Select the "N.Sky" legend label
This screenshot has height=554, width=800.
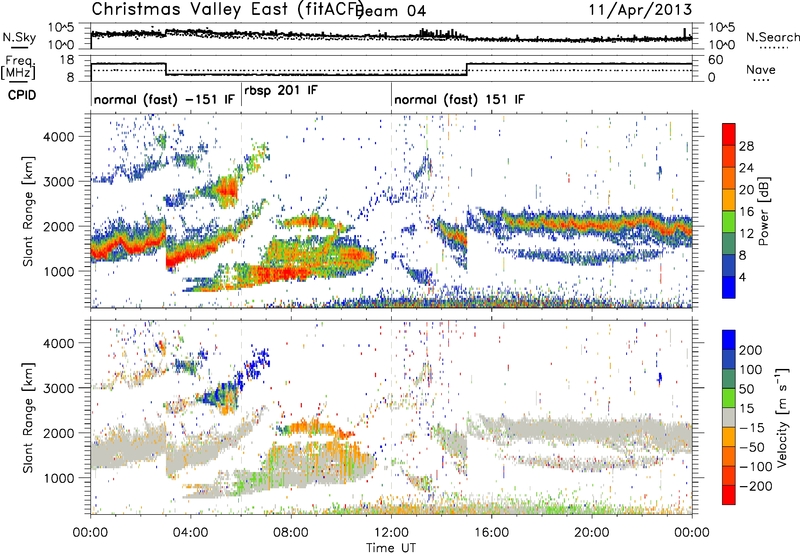point(19,37)
